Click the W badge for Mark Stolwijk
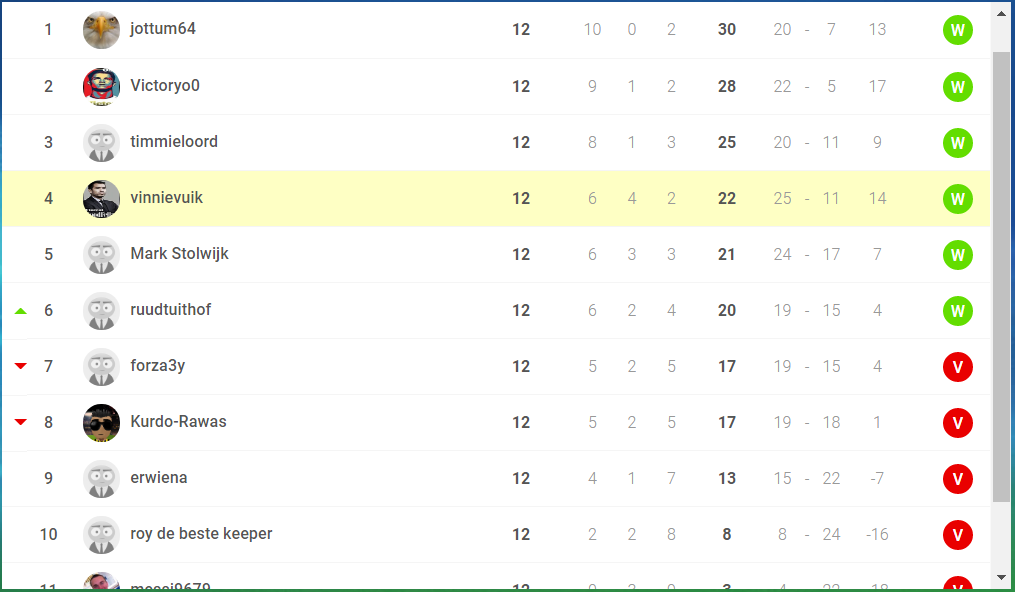1015x592 pixels. pos(957,255)
